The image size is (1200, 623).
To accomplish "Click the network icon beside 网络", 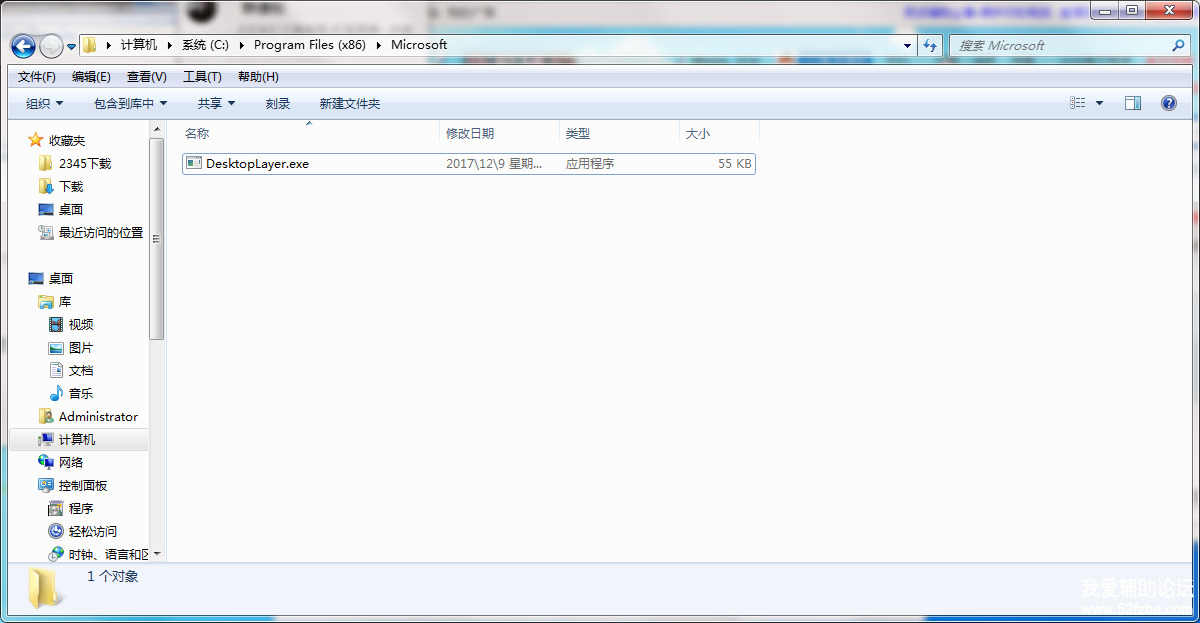I will [46, 462].
